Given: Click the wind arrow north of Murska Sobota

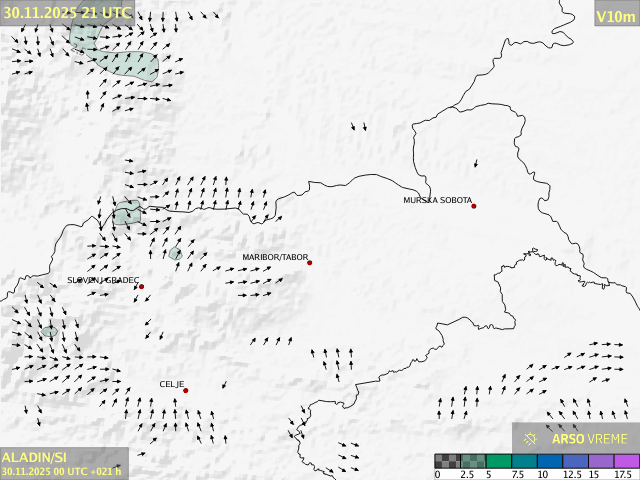Looking at the screenshot, I should (x=476, y=163).
